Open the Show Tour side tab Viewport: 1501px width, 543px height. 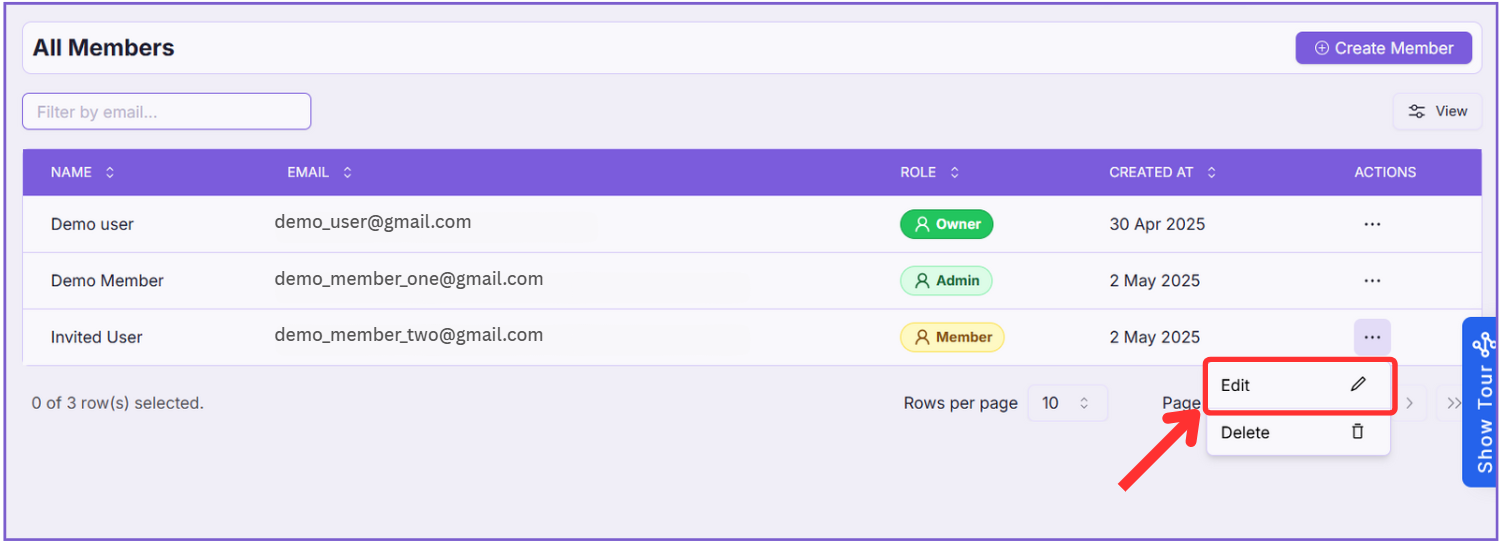click(x=1482, y=402)
